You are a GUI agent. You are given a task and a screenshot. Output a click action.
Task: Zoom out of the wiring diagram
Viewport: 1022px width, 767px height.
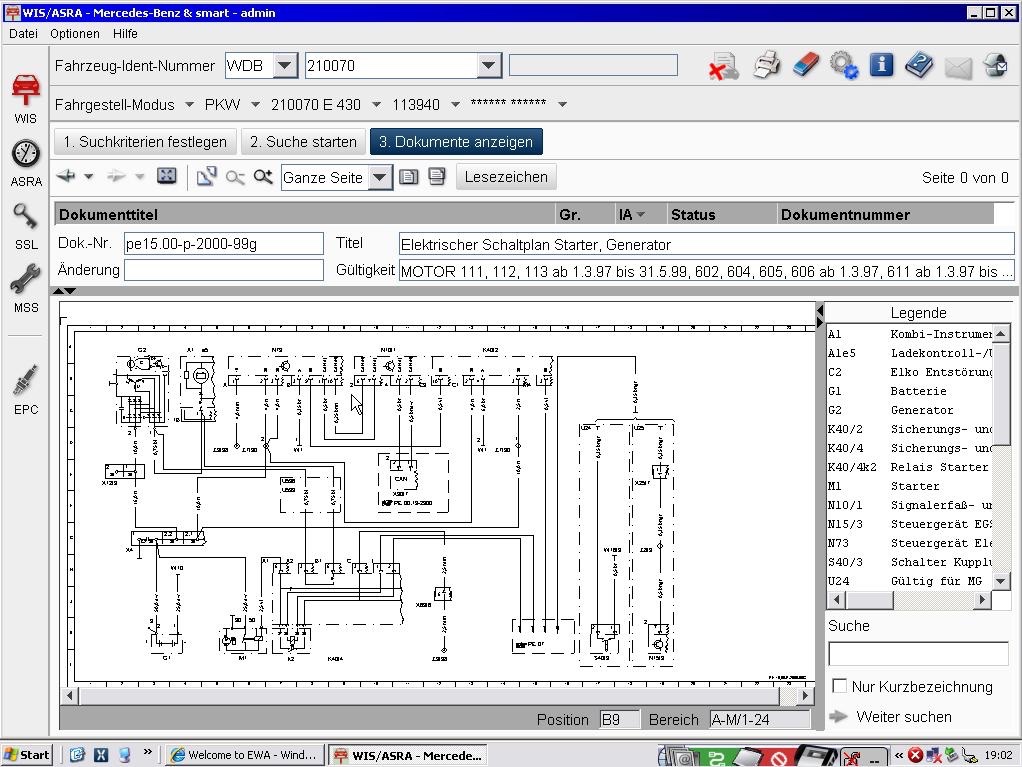pyautogui.click(x=235, y=177)
